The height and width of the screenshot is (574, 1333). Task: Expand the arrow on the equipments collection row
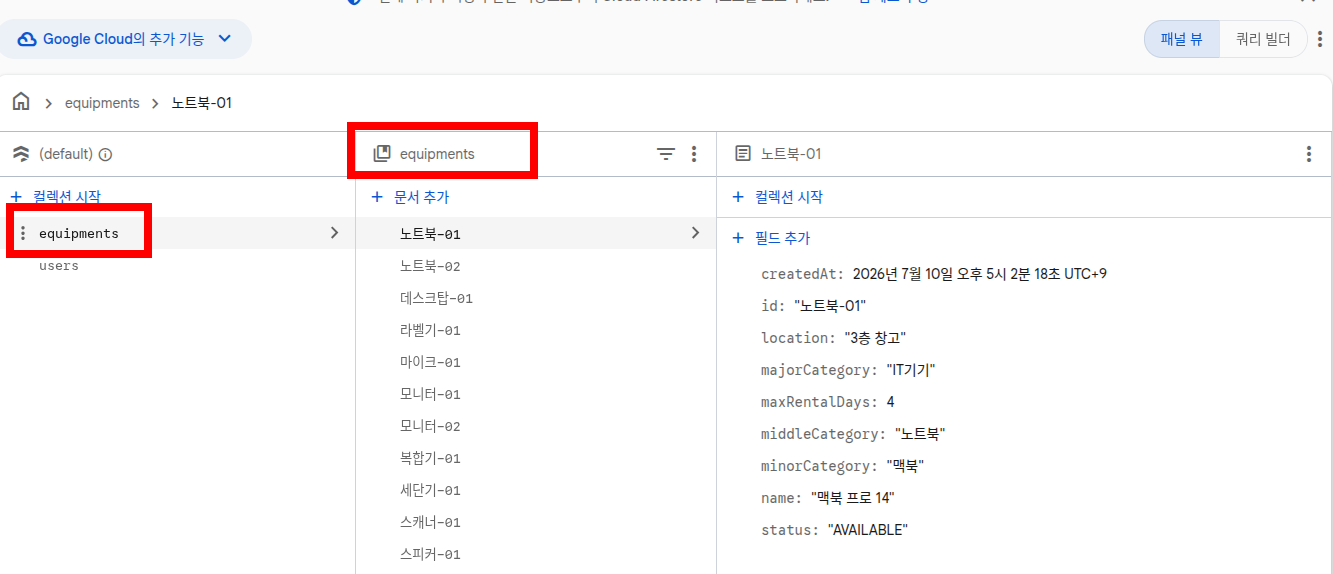pyautogui.click(x=334, y=233)
